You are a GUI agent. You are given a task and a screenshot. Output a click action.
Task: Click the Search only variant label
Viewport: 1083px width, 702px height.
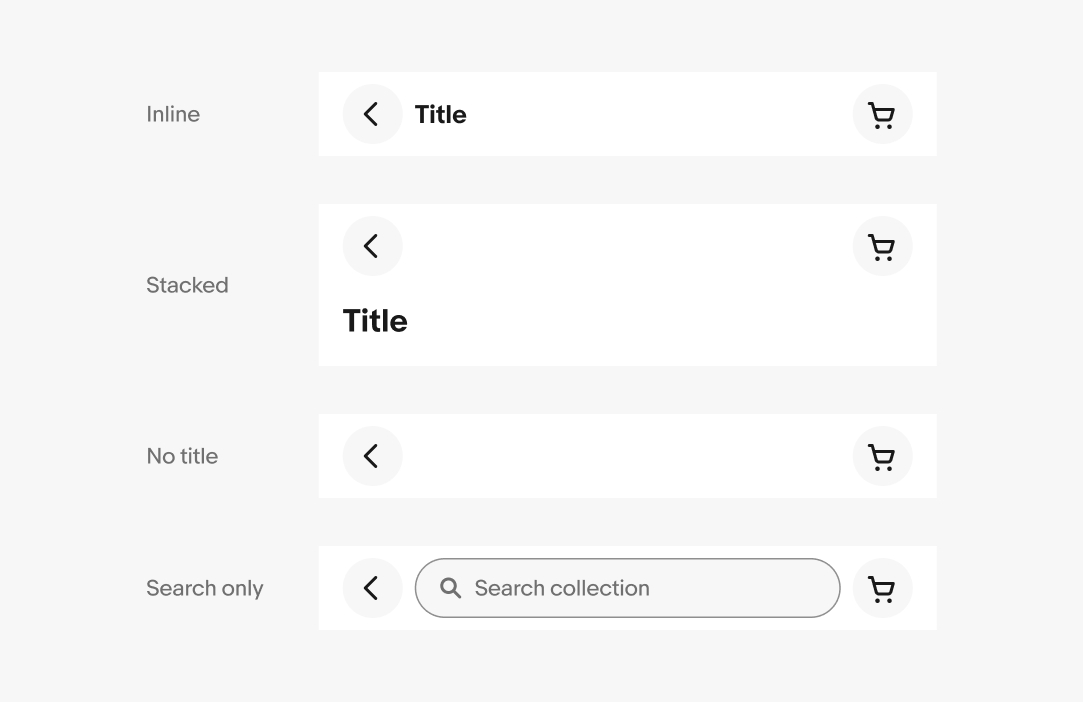click(x=205, y=588)
